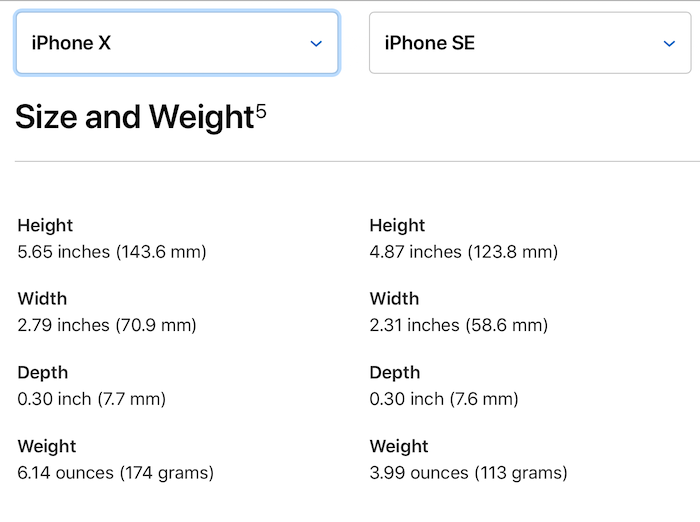Click the Depth label under iPhone X
700x522 pixels.
point(43,373)
